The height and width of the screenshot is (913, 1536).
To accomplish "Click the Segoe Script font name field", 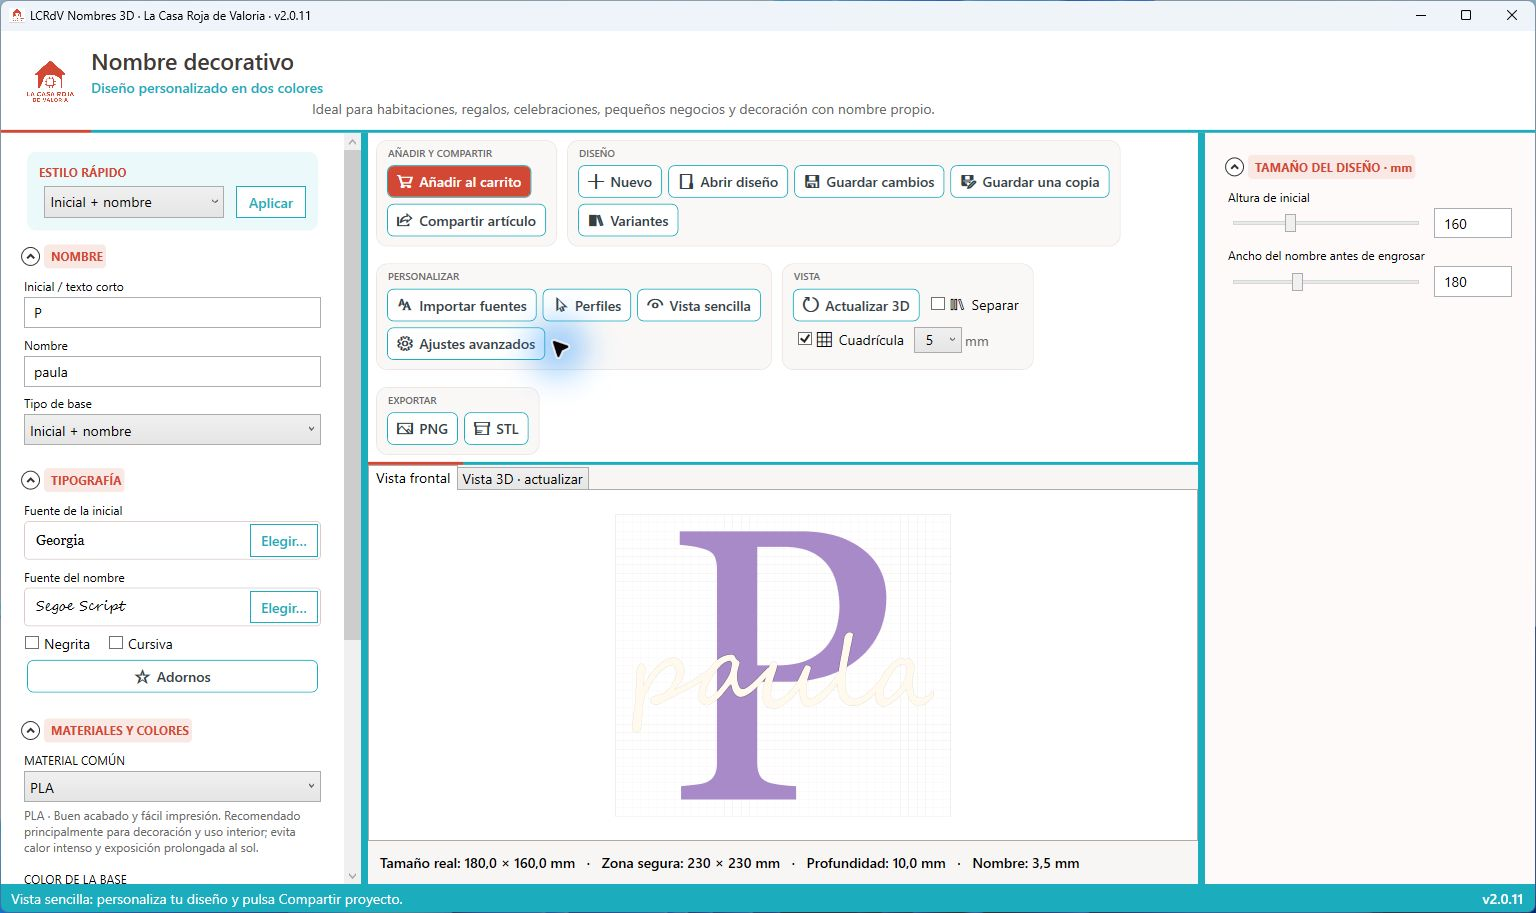I will 138,607.
